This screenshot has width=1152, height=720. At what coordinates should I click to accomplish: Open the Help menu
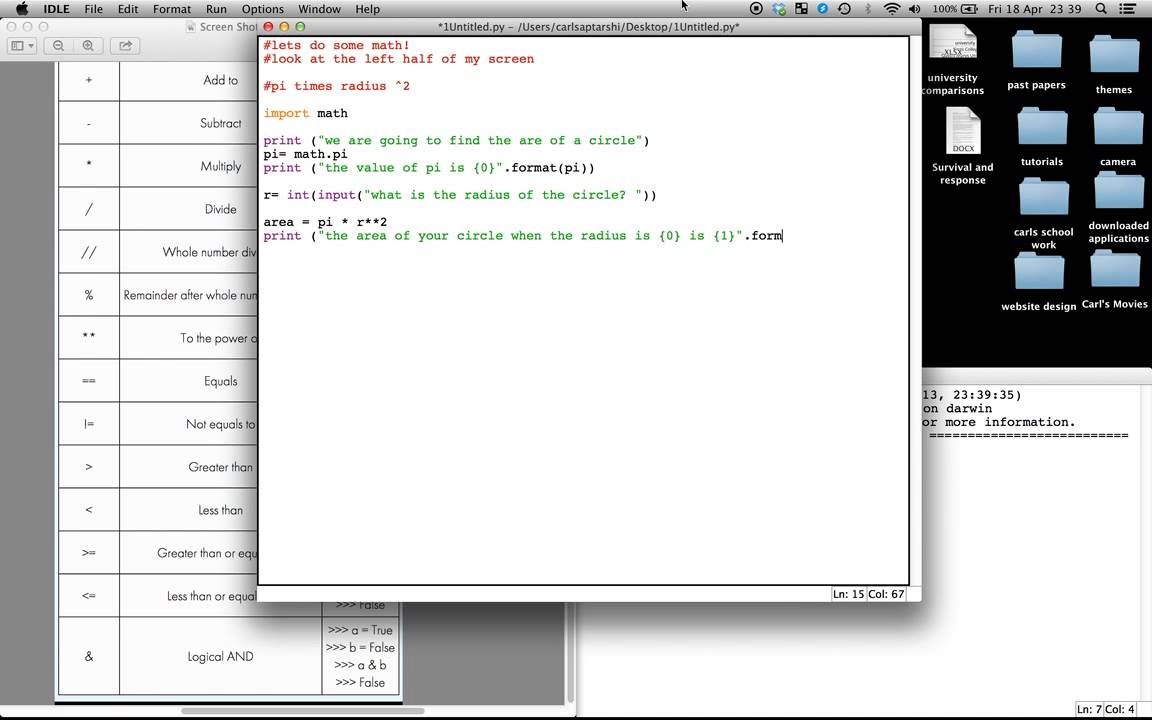click(x=367, y=9)
